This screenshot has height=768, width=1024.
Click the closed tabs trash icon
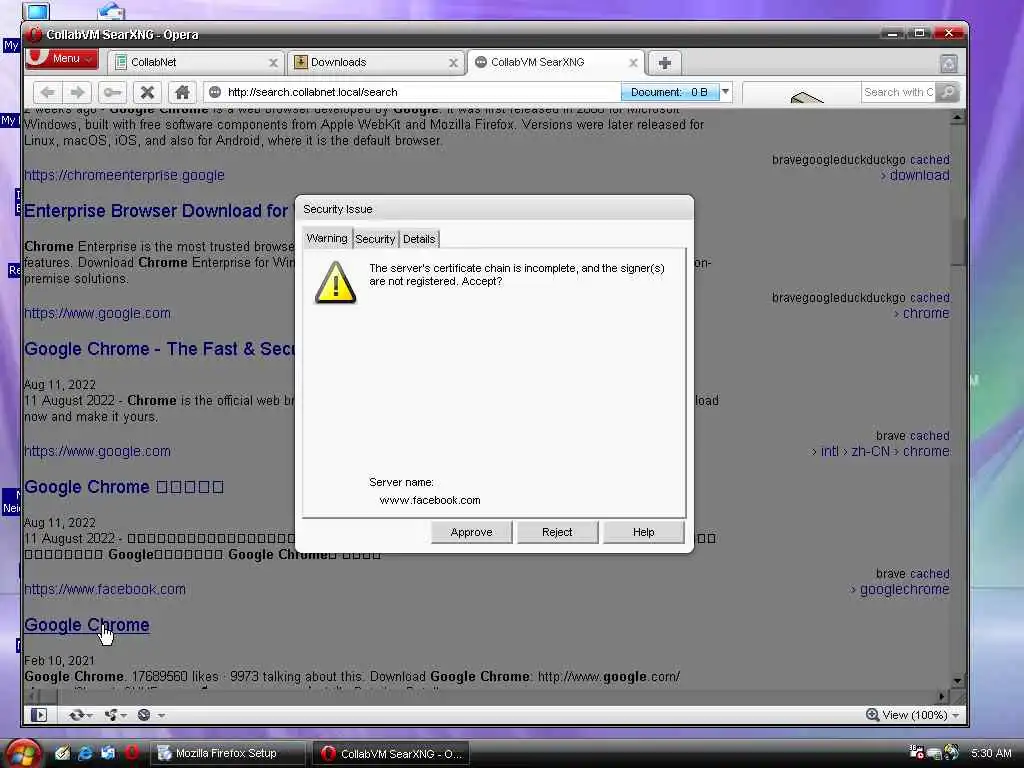(x=948, y=63)
